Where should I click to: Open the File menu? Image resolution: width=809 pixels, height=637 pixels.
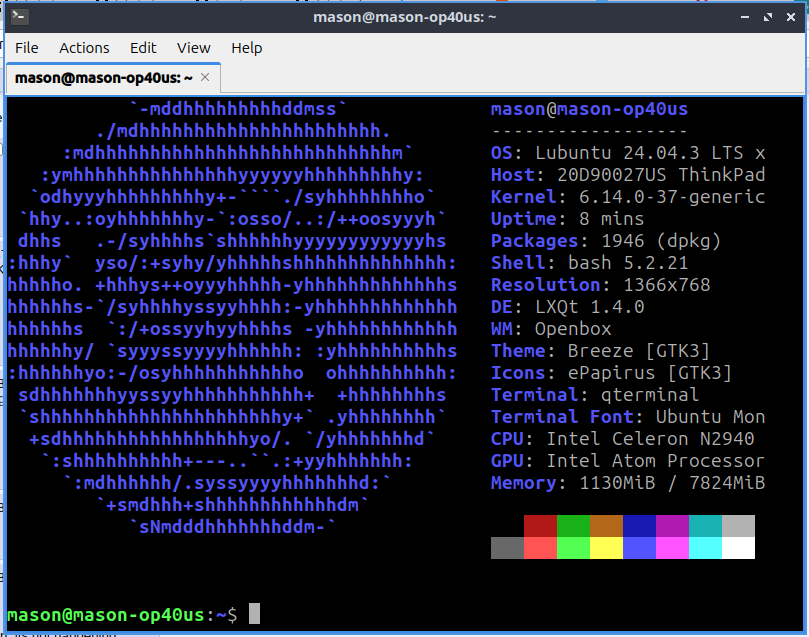coord(26,48)
